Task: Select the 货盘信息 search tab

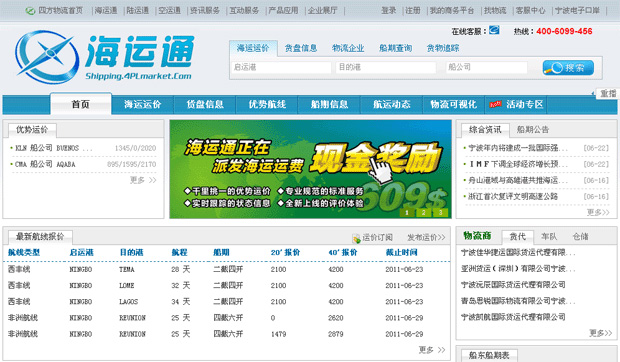Action: click(301, 49)
